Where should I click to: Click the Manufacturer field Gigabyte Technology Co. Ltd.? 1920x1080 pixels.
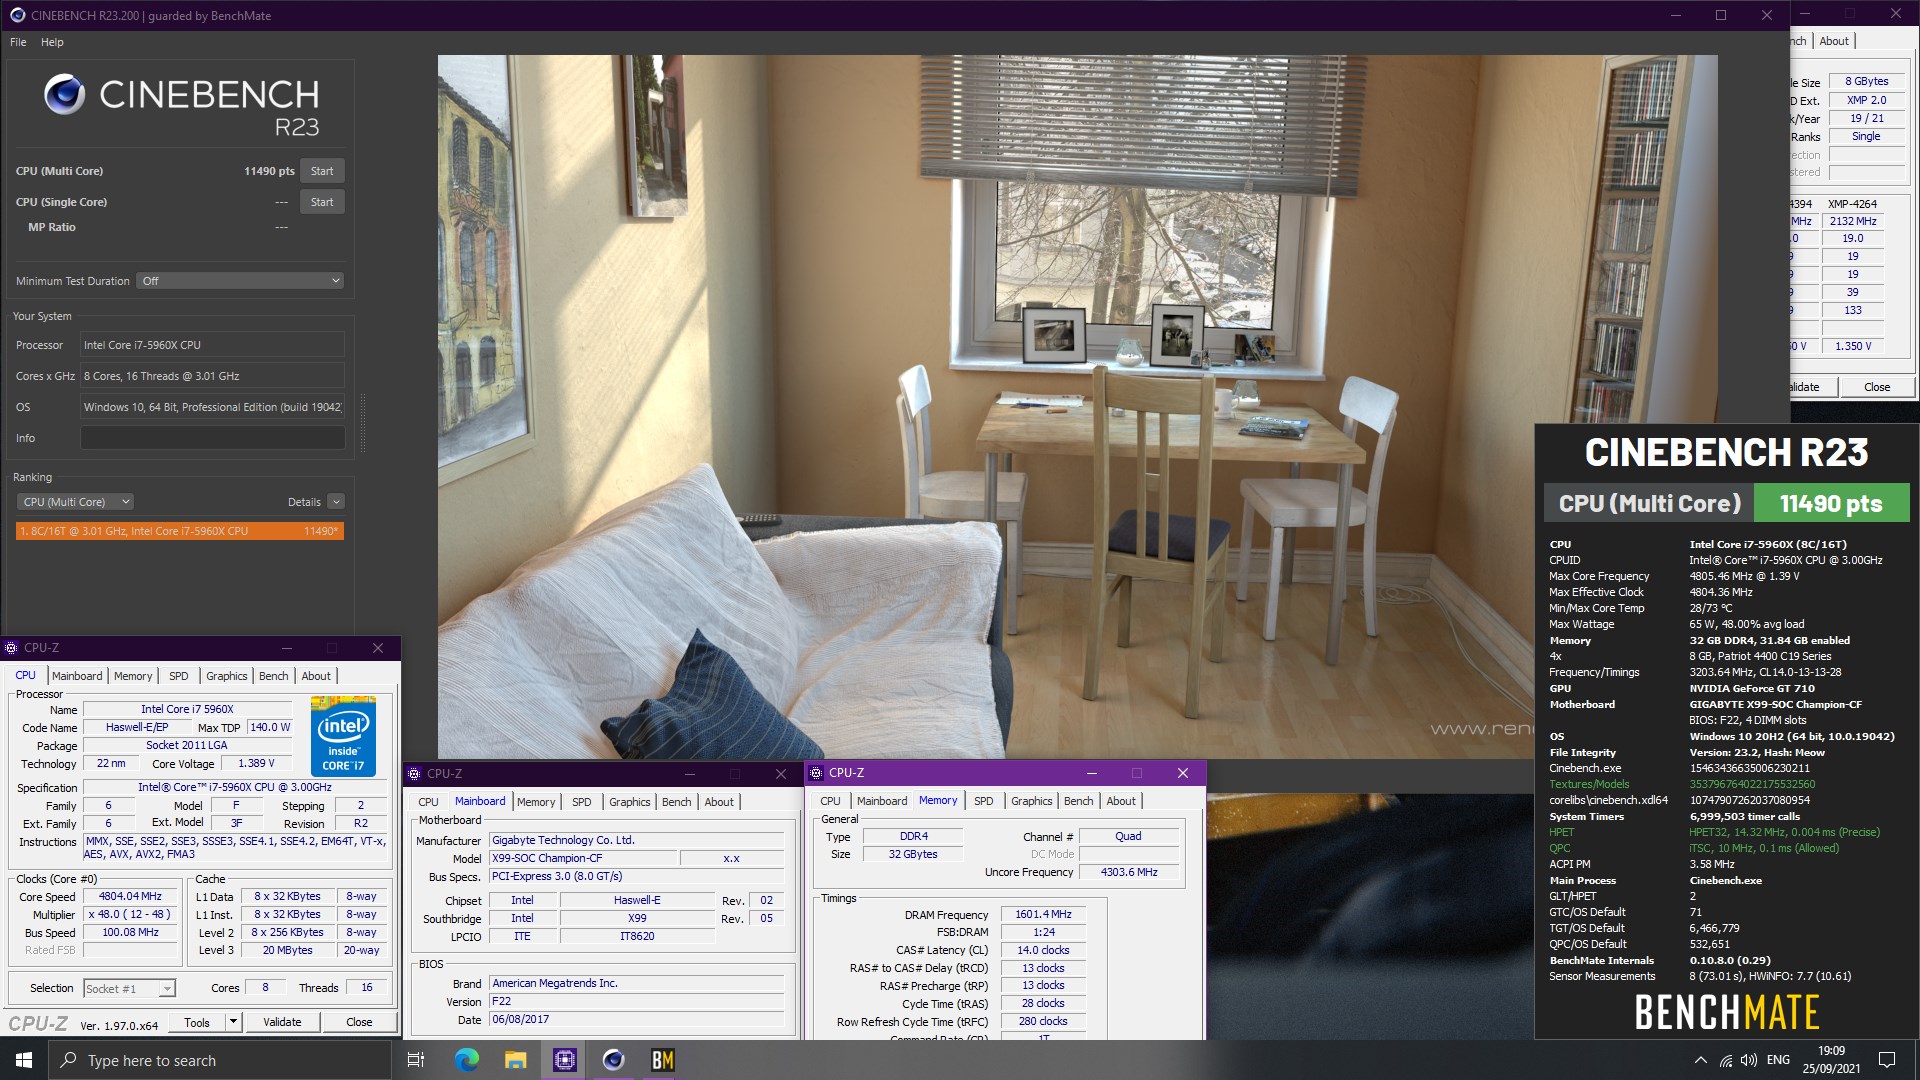click(637, 841)
